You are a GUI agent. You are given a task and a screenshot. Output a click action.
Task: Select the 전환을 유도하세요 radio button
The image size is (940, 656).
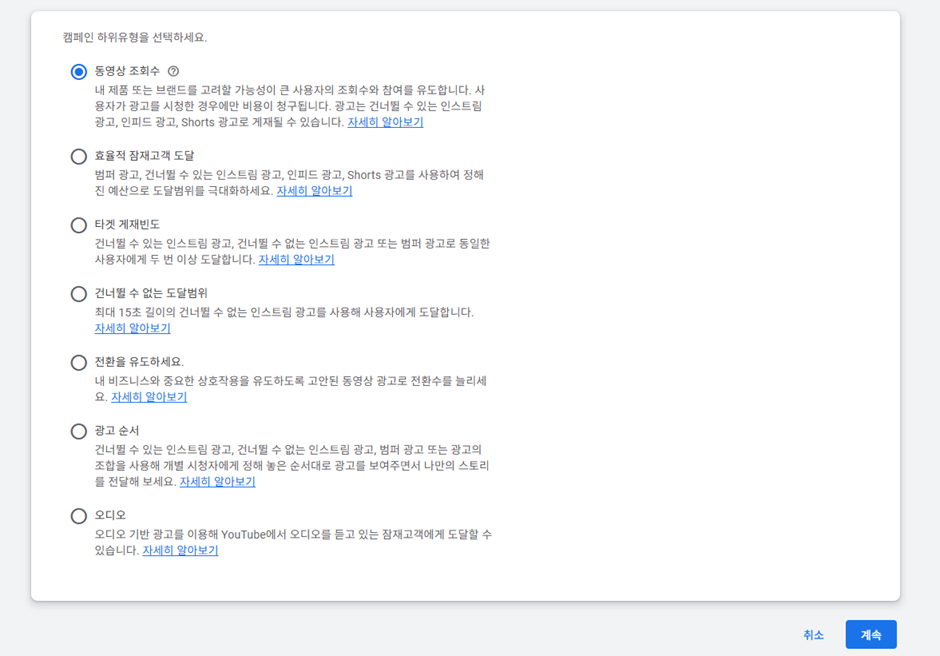click(79, 362)
